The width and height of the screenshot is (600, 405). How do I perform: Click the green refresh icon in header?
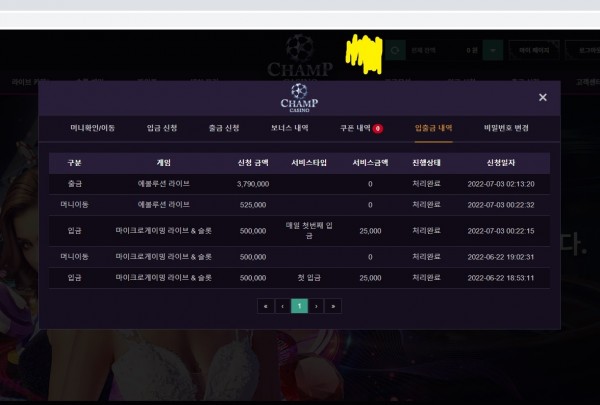397,49
